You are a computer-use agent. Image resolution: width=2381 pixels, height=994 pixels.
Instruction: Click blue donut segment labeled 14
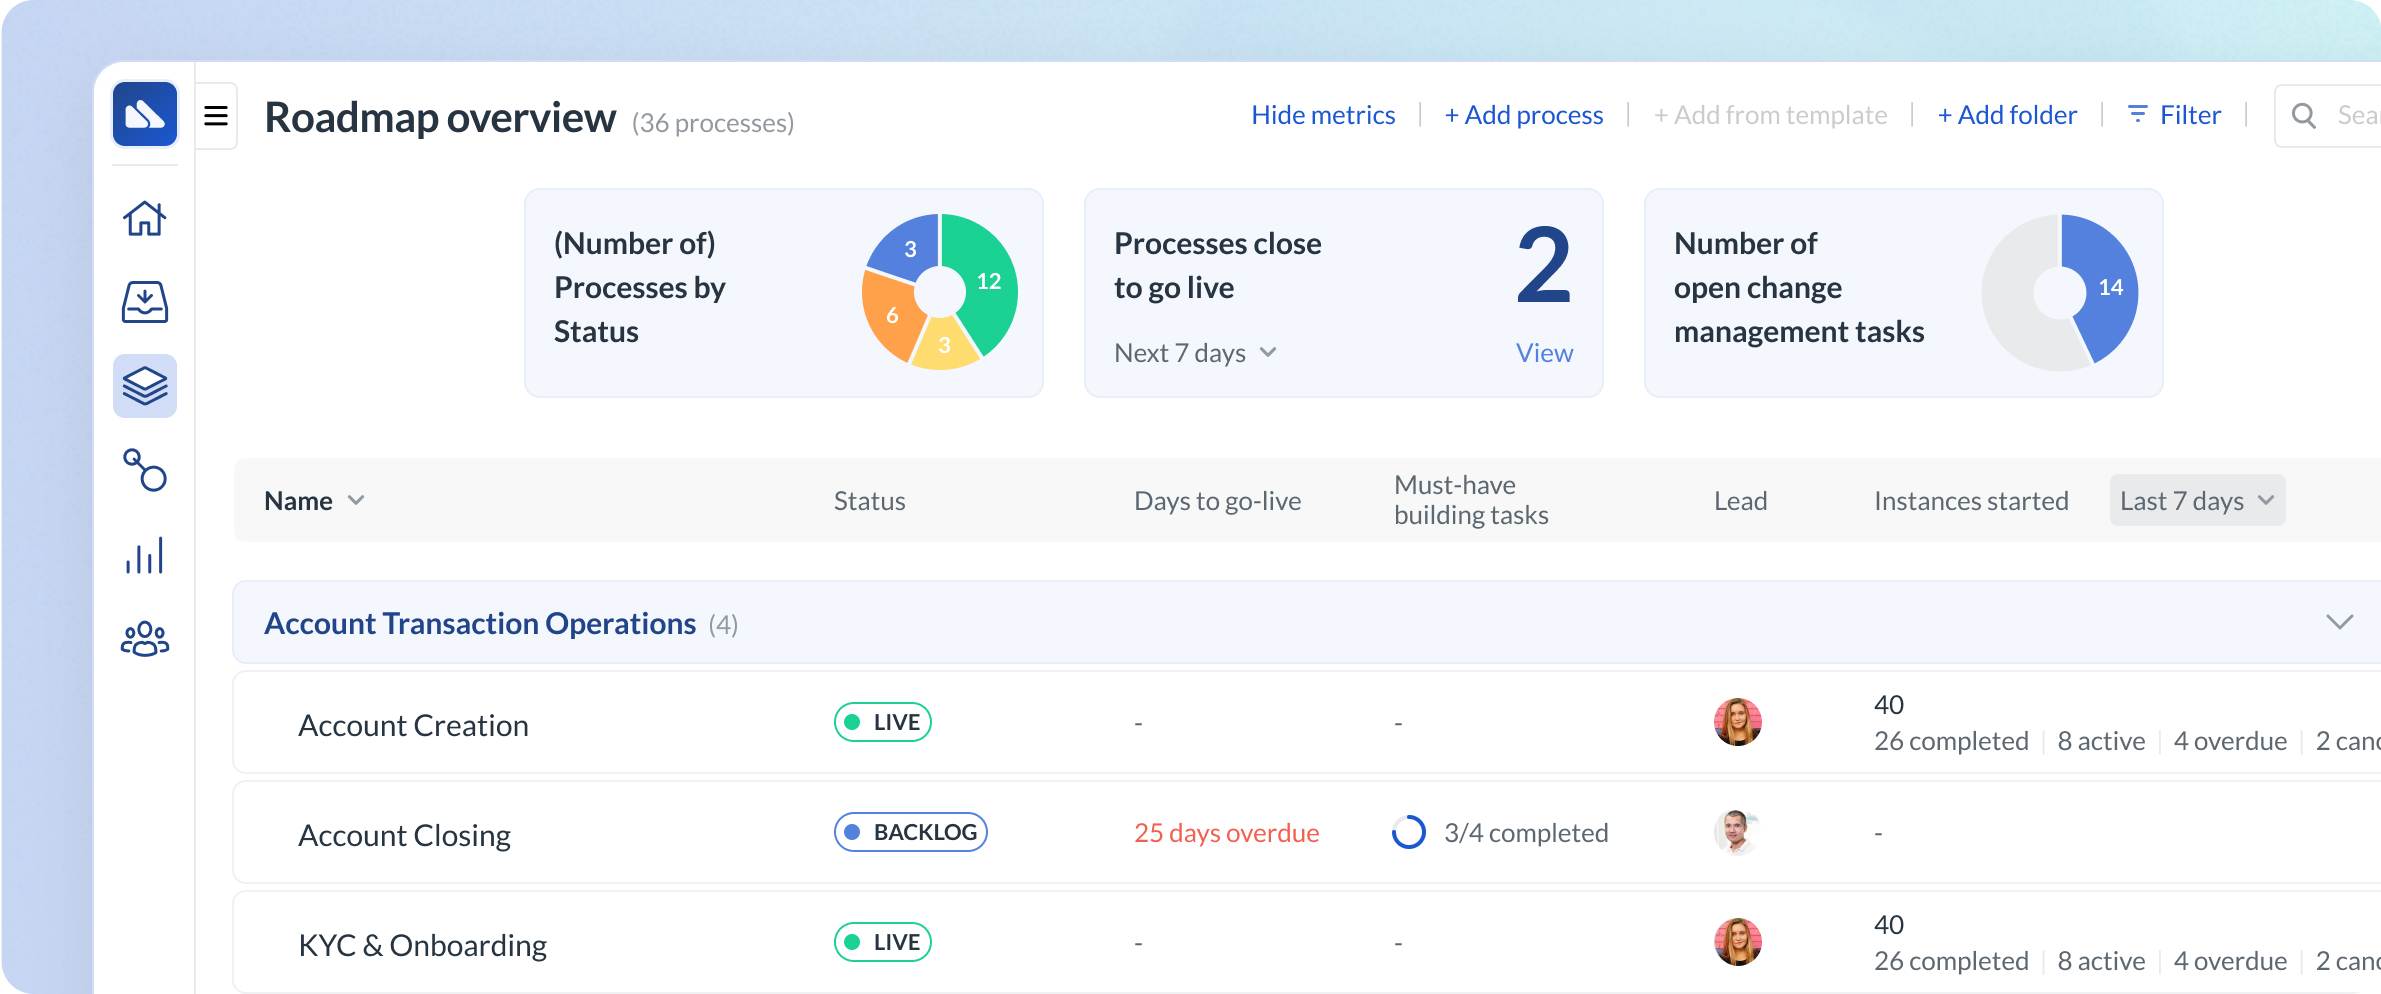pyautogui.click(x=2107, y=288)
